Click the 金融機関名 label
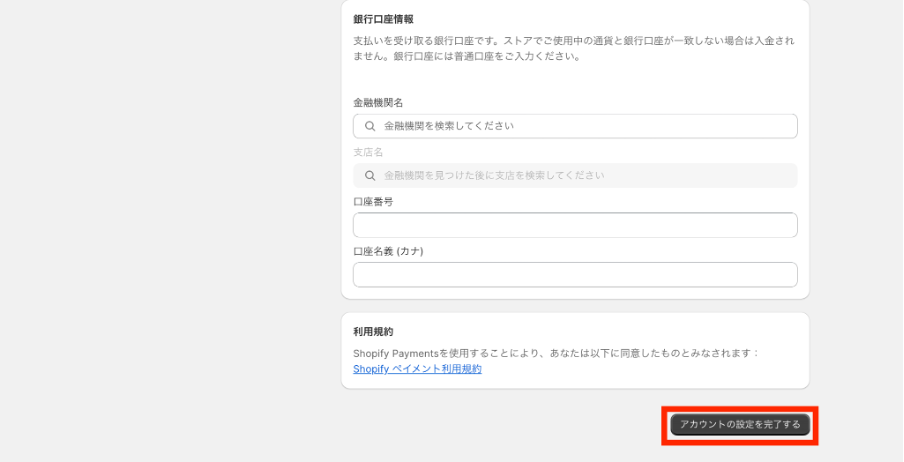904x462 pixels. coord(378,103)
